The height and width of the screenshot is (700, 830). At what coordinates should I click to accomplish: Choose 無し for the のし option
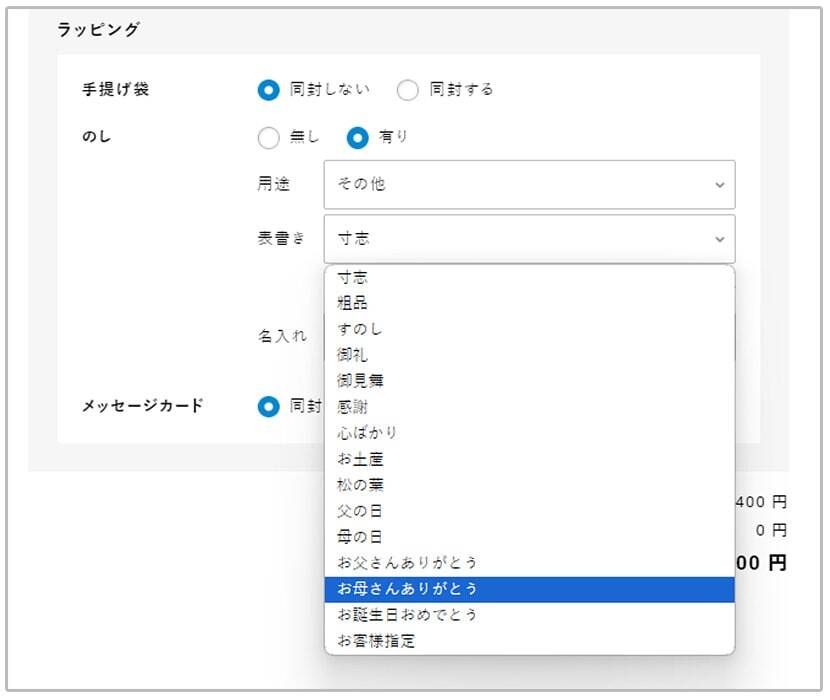click(x=268, y=138)
